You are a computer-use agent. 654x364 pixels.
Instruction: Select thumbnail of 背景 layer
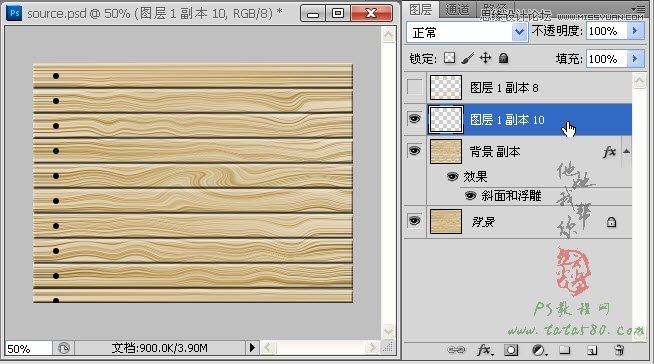pyautogui.click(x=446, y=221)
